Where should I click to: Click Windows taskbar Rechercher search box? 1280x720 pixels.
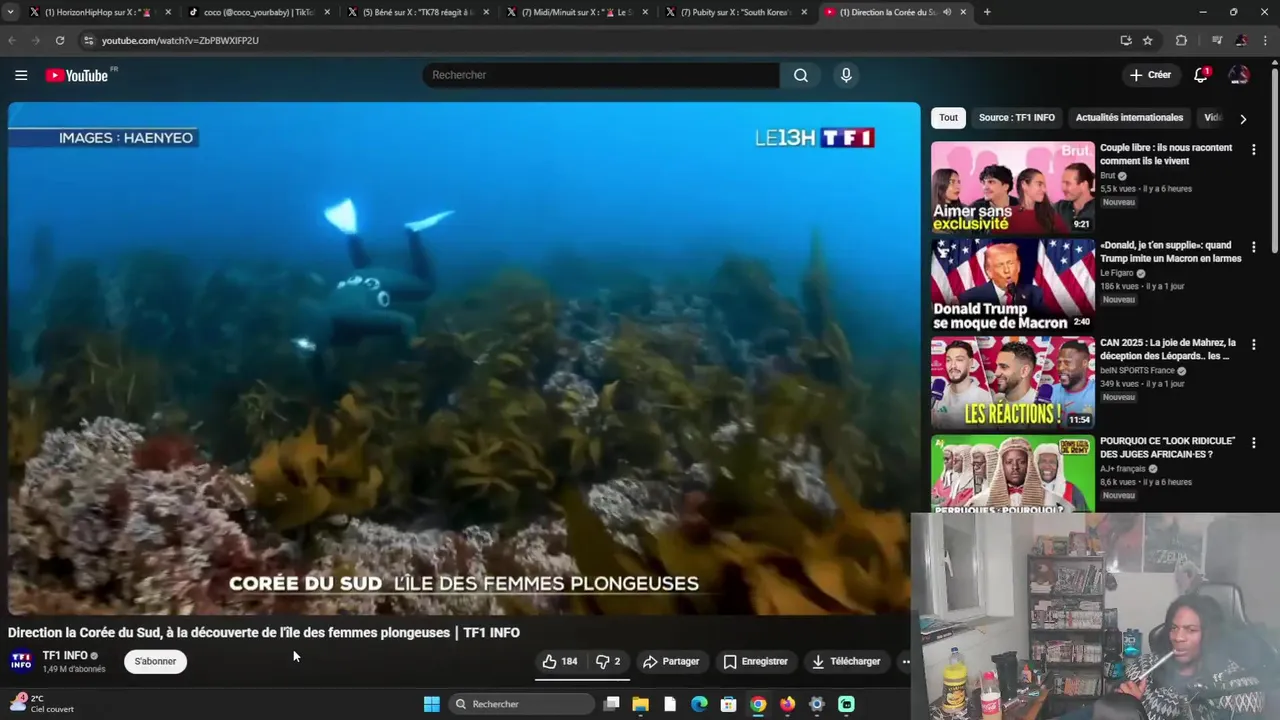[521, 704]
